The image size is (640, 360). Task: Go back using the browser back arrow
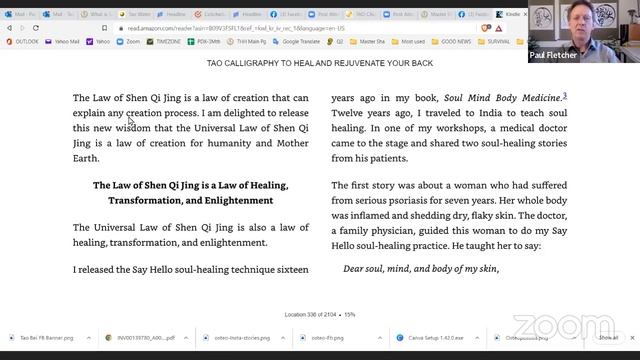[9, 28]
